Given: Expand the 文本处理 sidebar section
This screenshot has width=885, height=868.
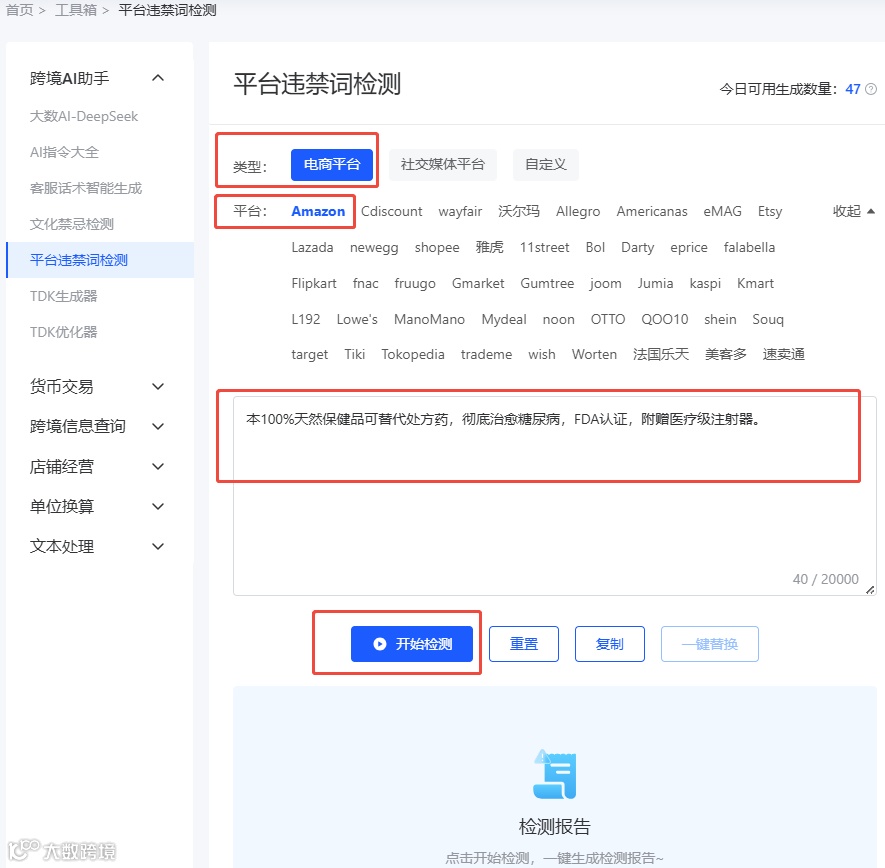Looking at the screenshot, I should click(x=158, y=546).
